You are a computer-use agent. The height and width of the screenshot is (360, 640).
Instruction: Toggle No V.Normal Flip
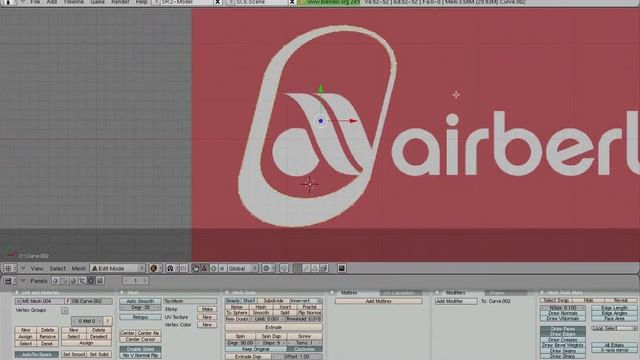(x=140, y=355)
